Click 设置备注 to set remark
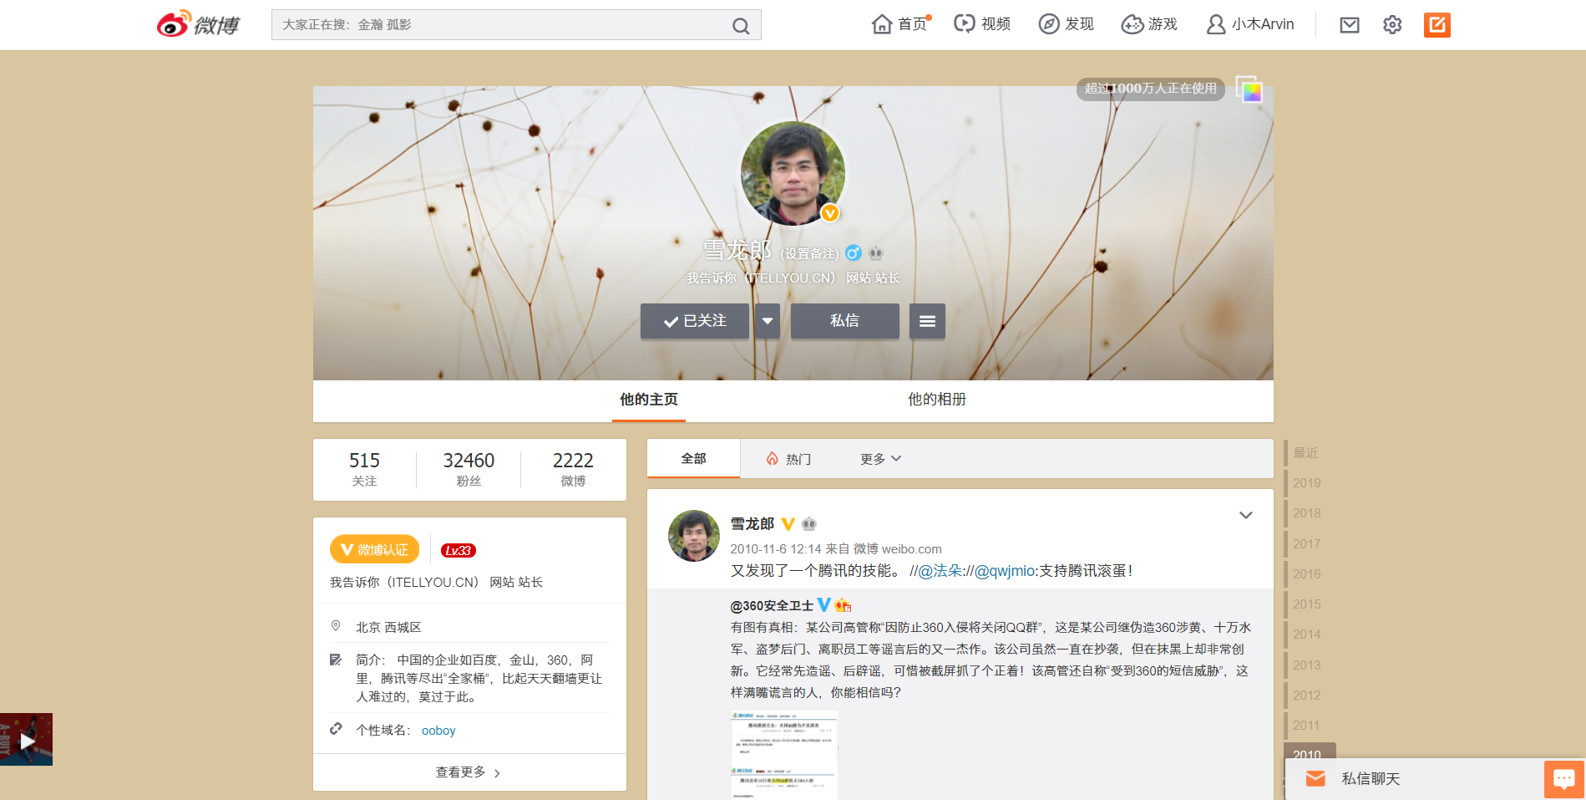The width and height of the screenshot is (1586, 800). [809, 254]
